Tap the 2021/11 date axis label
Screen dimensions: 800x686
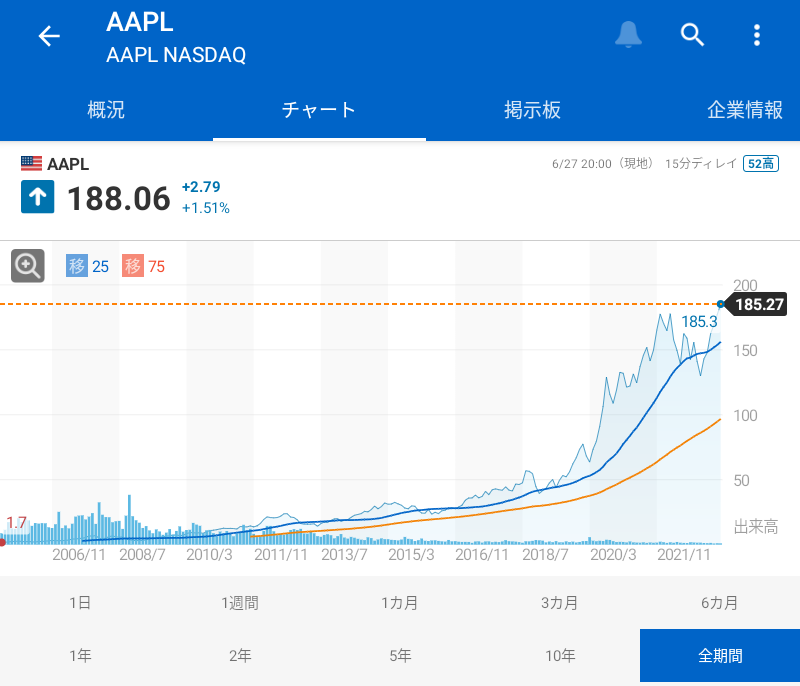pos(684,554)
